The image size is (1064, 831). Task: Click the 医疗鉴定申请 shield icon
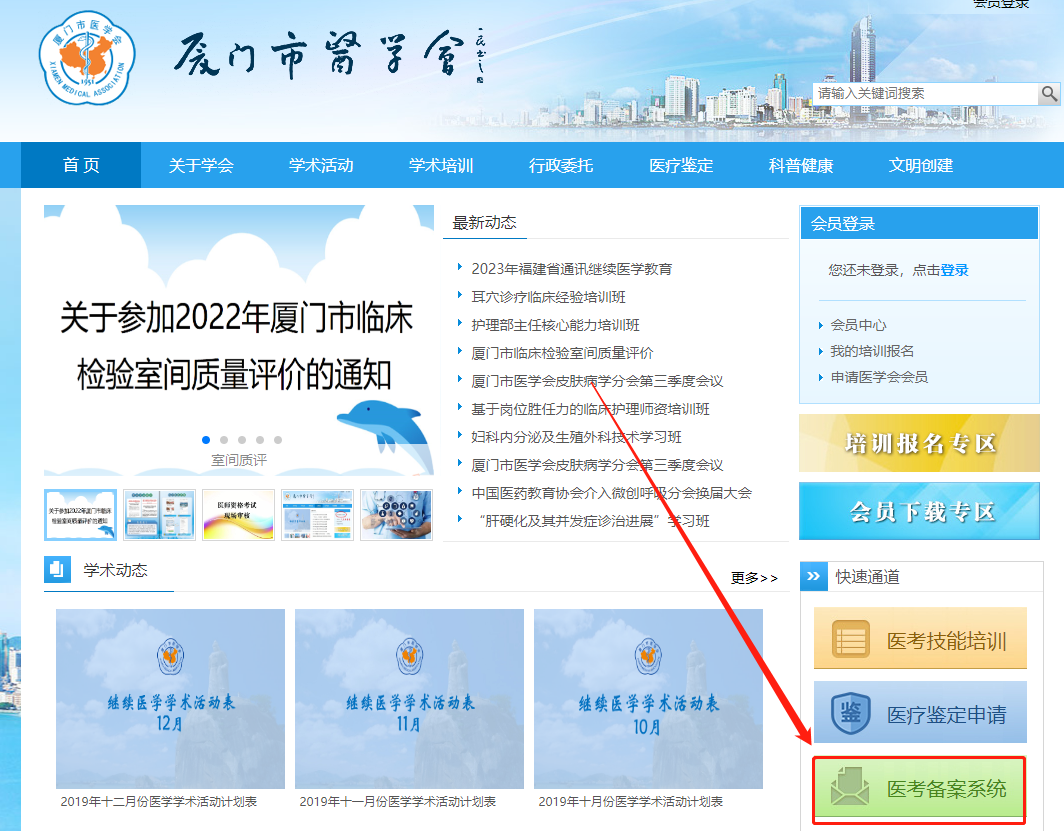[850, 713]
